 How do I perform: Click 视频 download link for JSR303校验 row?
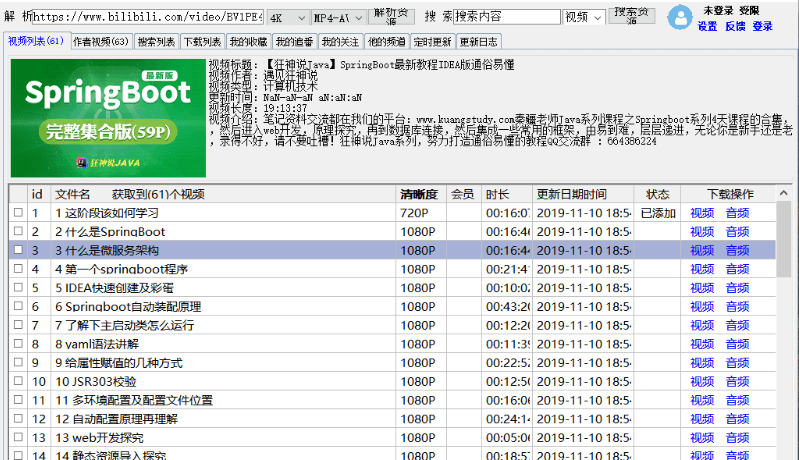click(702, 382)
